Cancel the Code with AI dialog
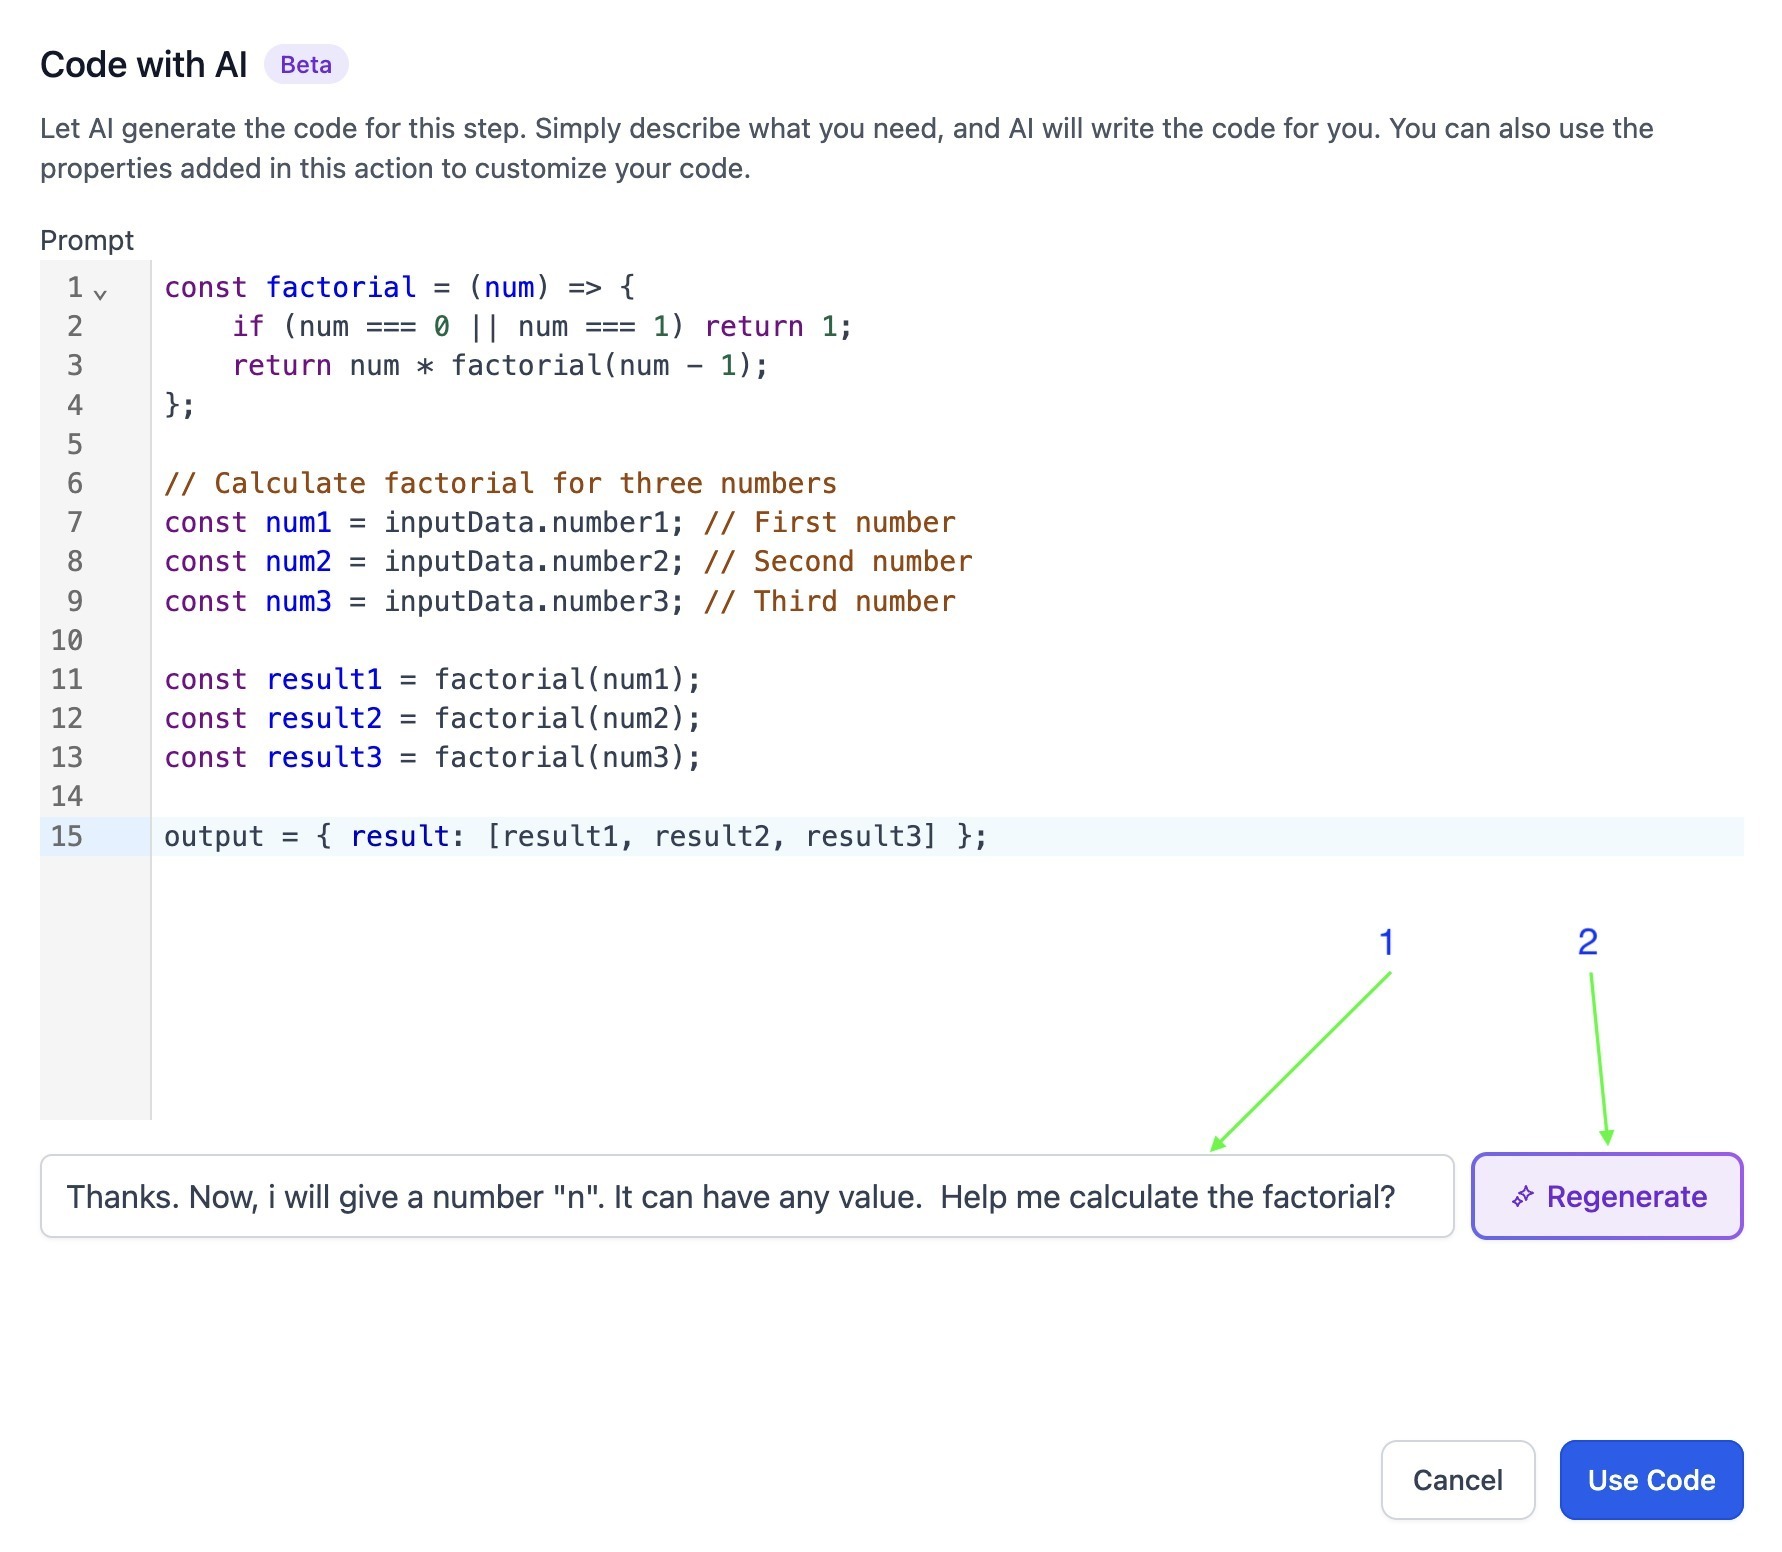The image size is (1782, 1552). click(1457, 1480)
